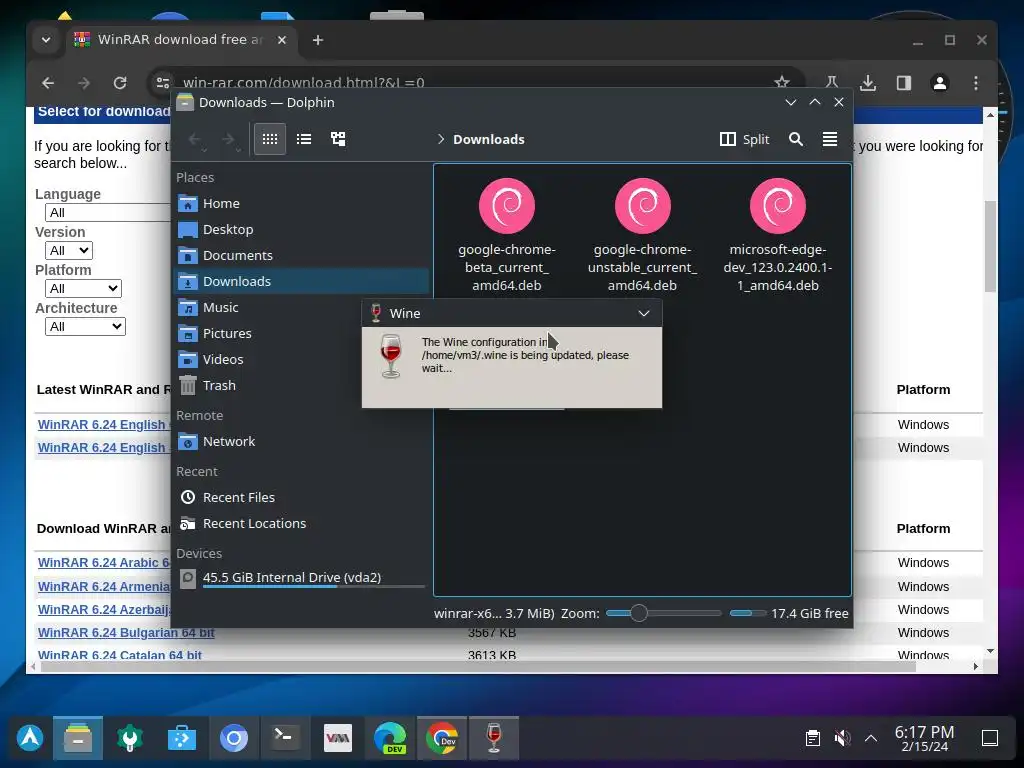This screenshot has height=768, width=1024.
Task: Open Microsoft Edge Dev from taskbar
Action: pos(390,738)
